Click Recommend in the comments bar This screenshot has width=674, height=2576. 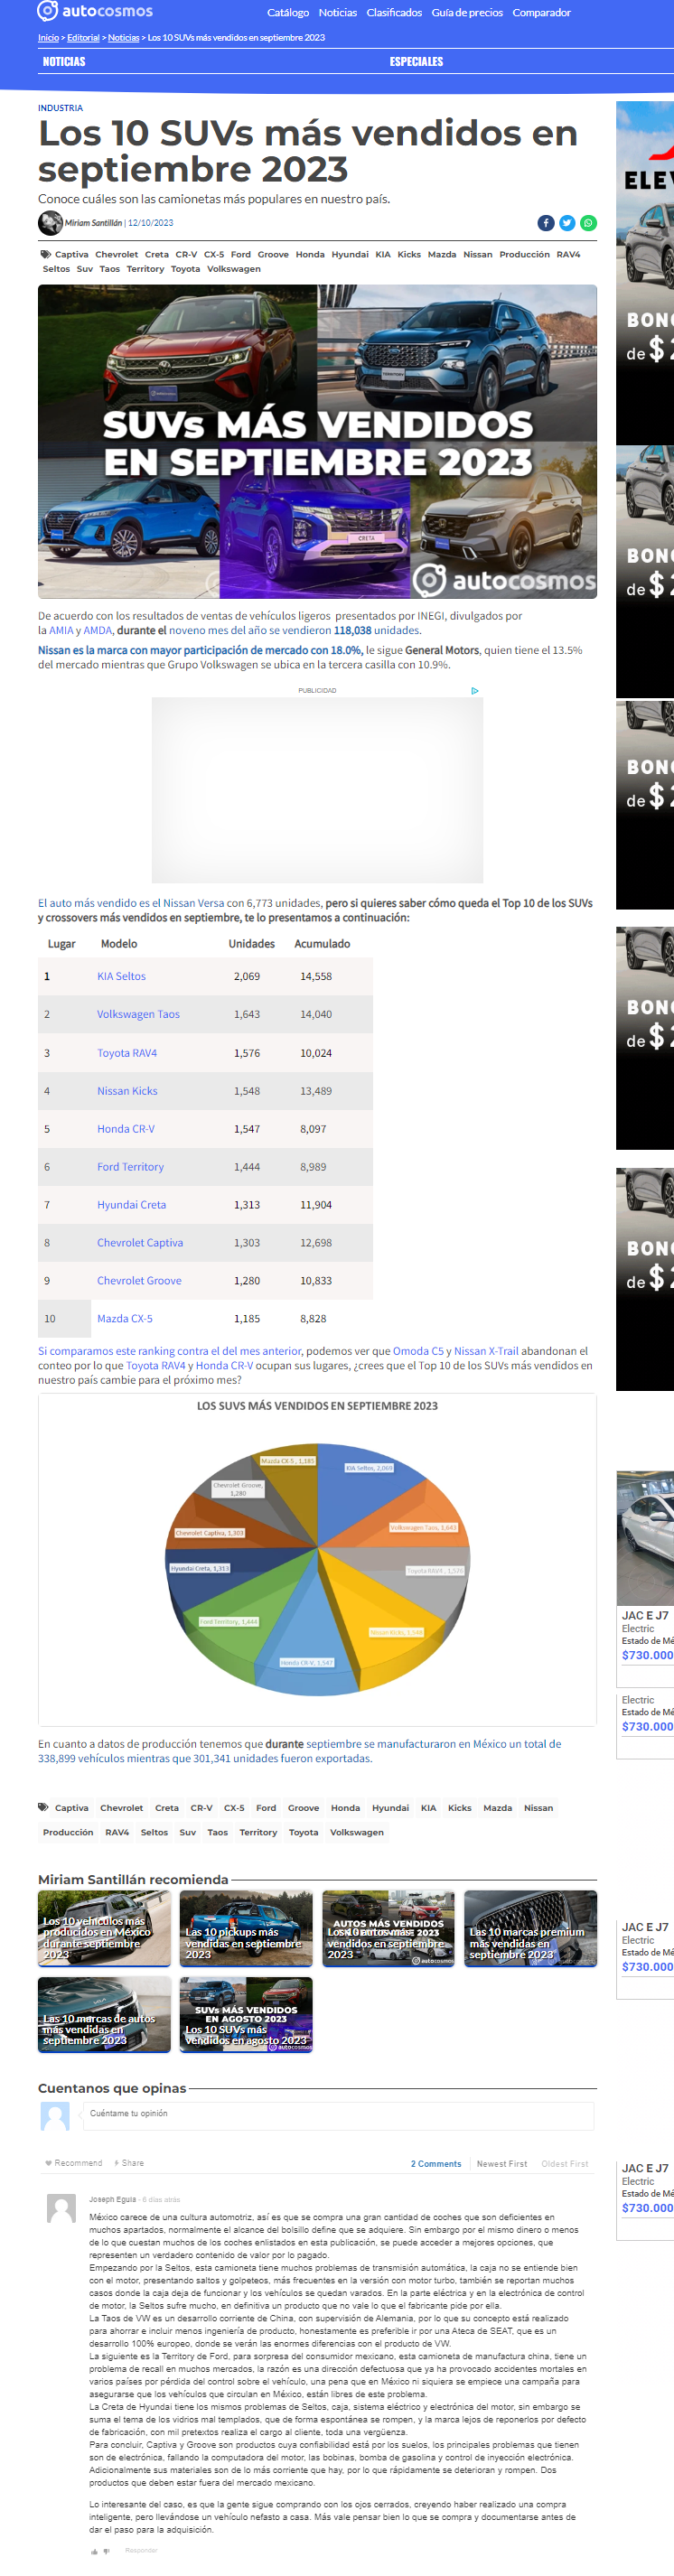[74, 2163]
